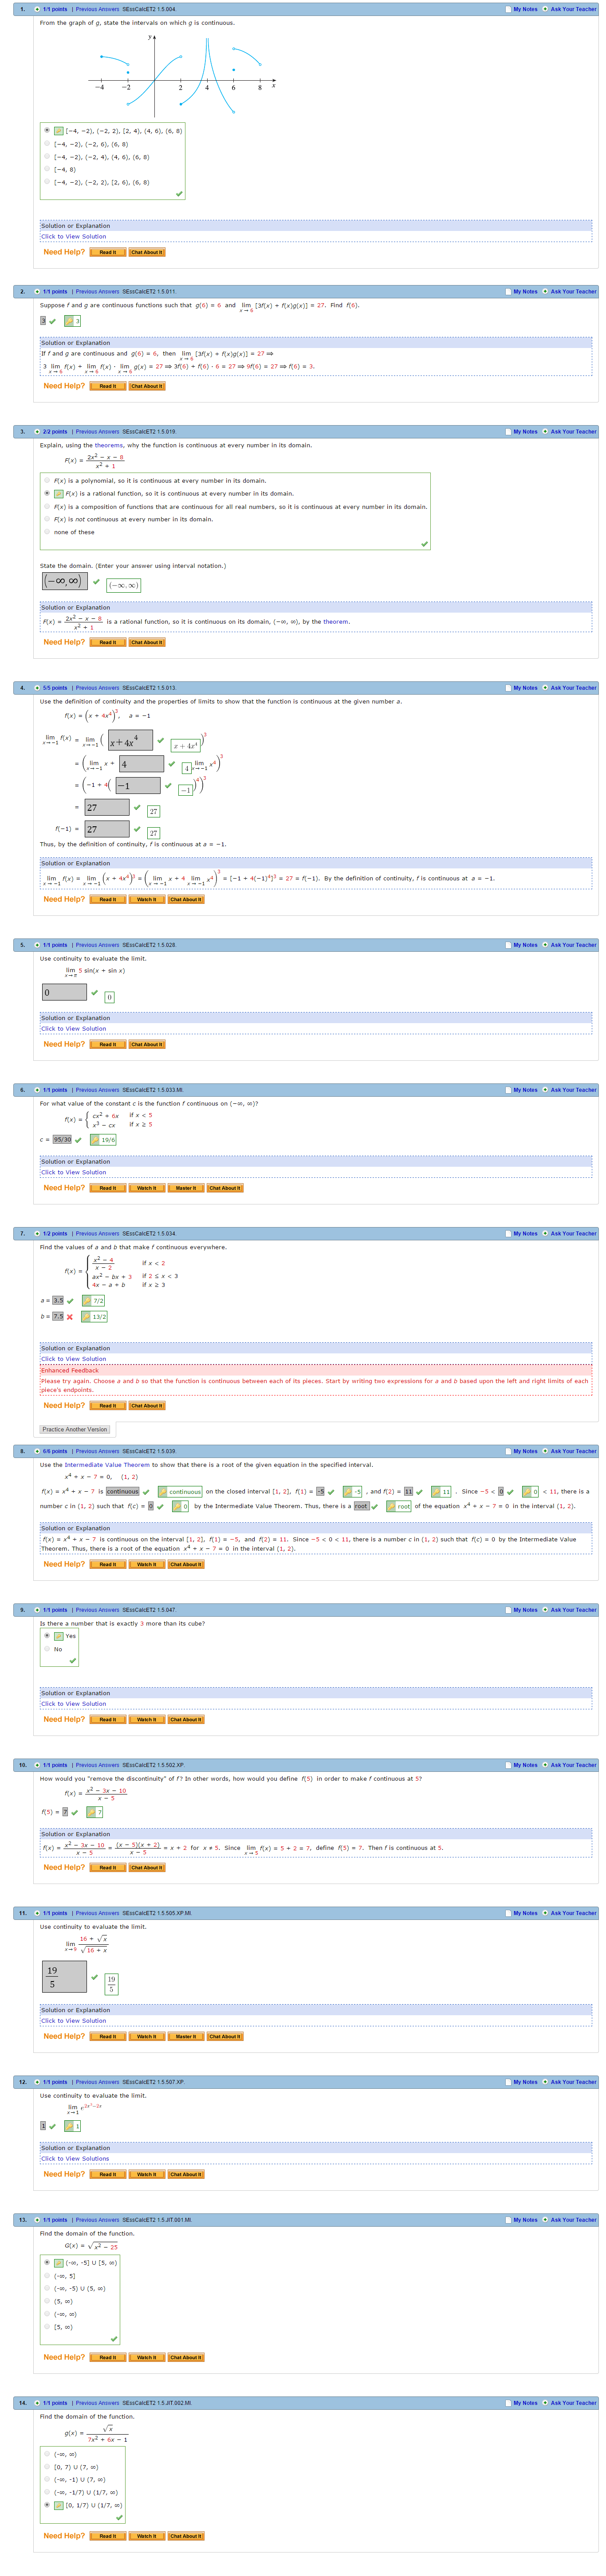
Task: Click the plus icon beside question 13 points
Action: [x=37, y=2220]
